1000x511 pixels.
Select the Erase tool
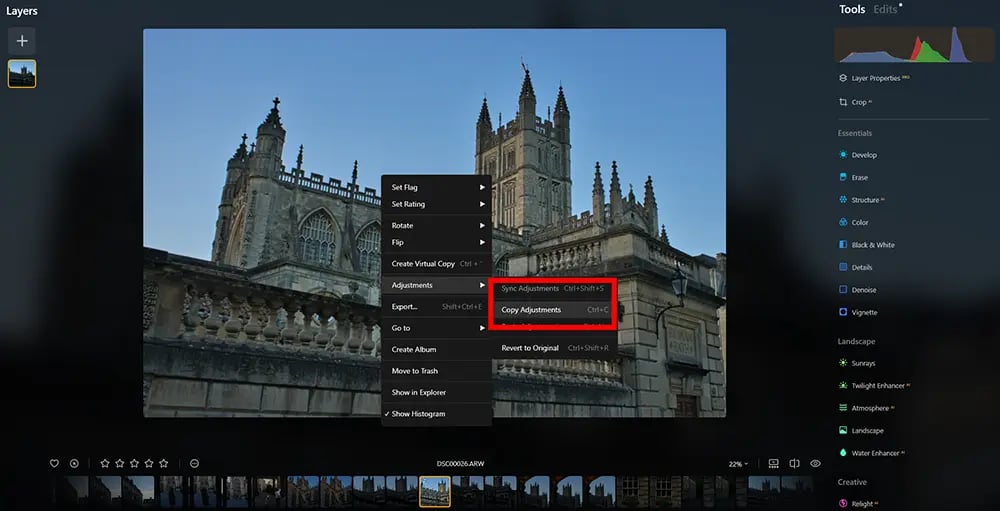[x=853, y=177]
